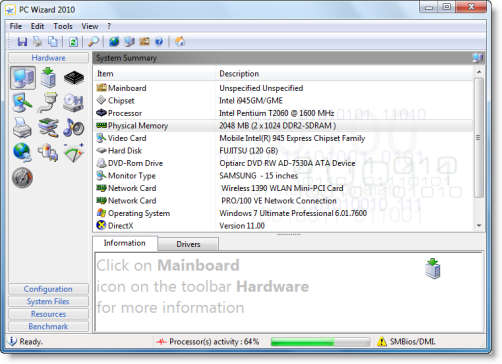Click the Mainboard icon in the Information pane
The height and width of the screenshot is (364, 502).
tap(433, 269)
